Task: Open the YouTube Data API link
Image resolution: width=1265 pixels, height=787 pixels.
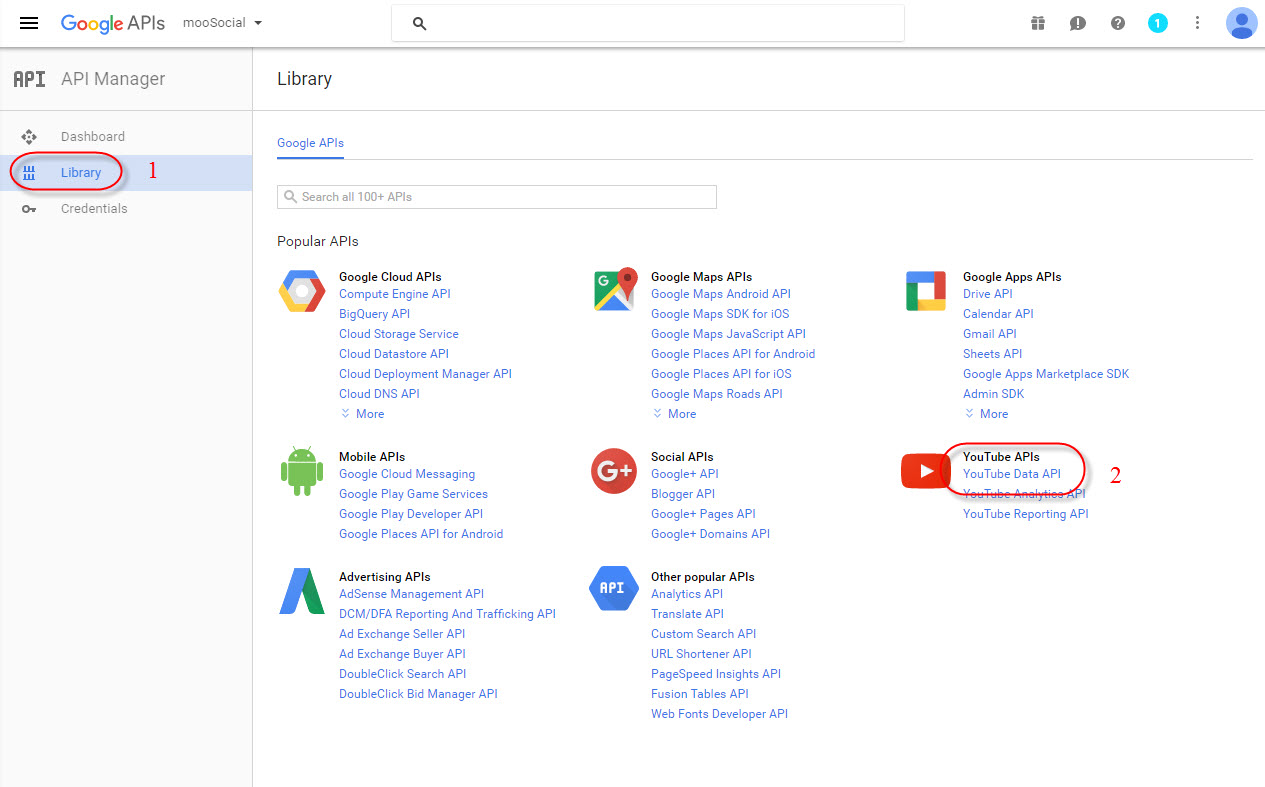Action: pyautogui.click(x=1011, y=474)
